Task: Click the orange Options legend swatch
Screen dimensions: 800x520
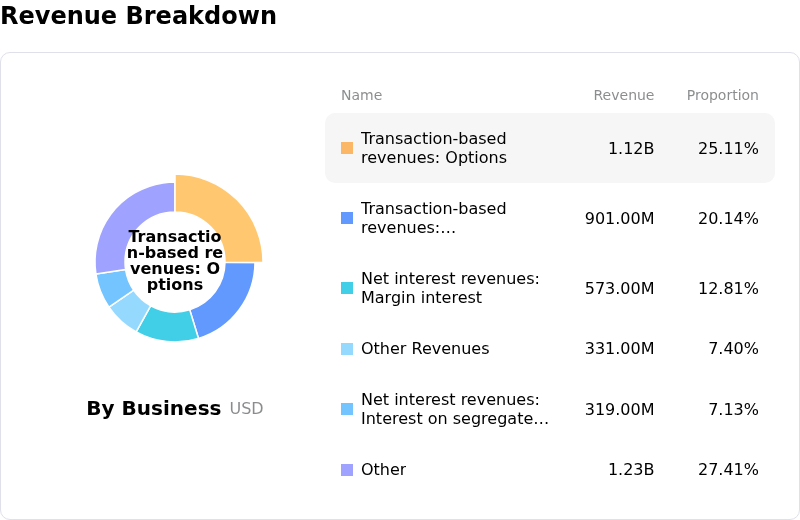Action: coord(347,148)
